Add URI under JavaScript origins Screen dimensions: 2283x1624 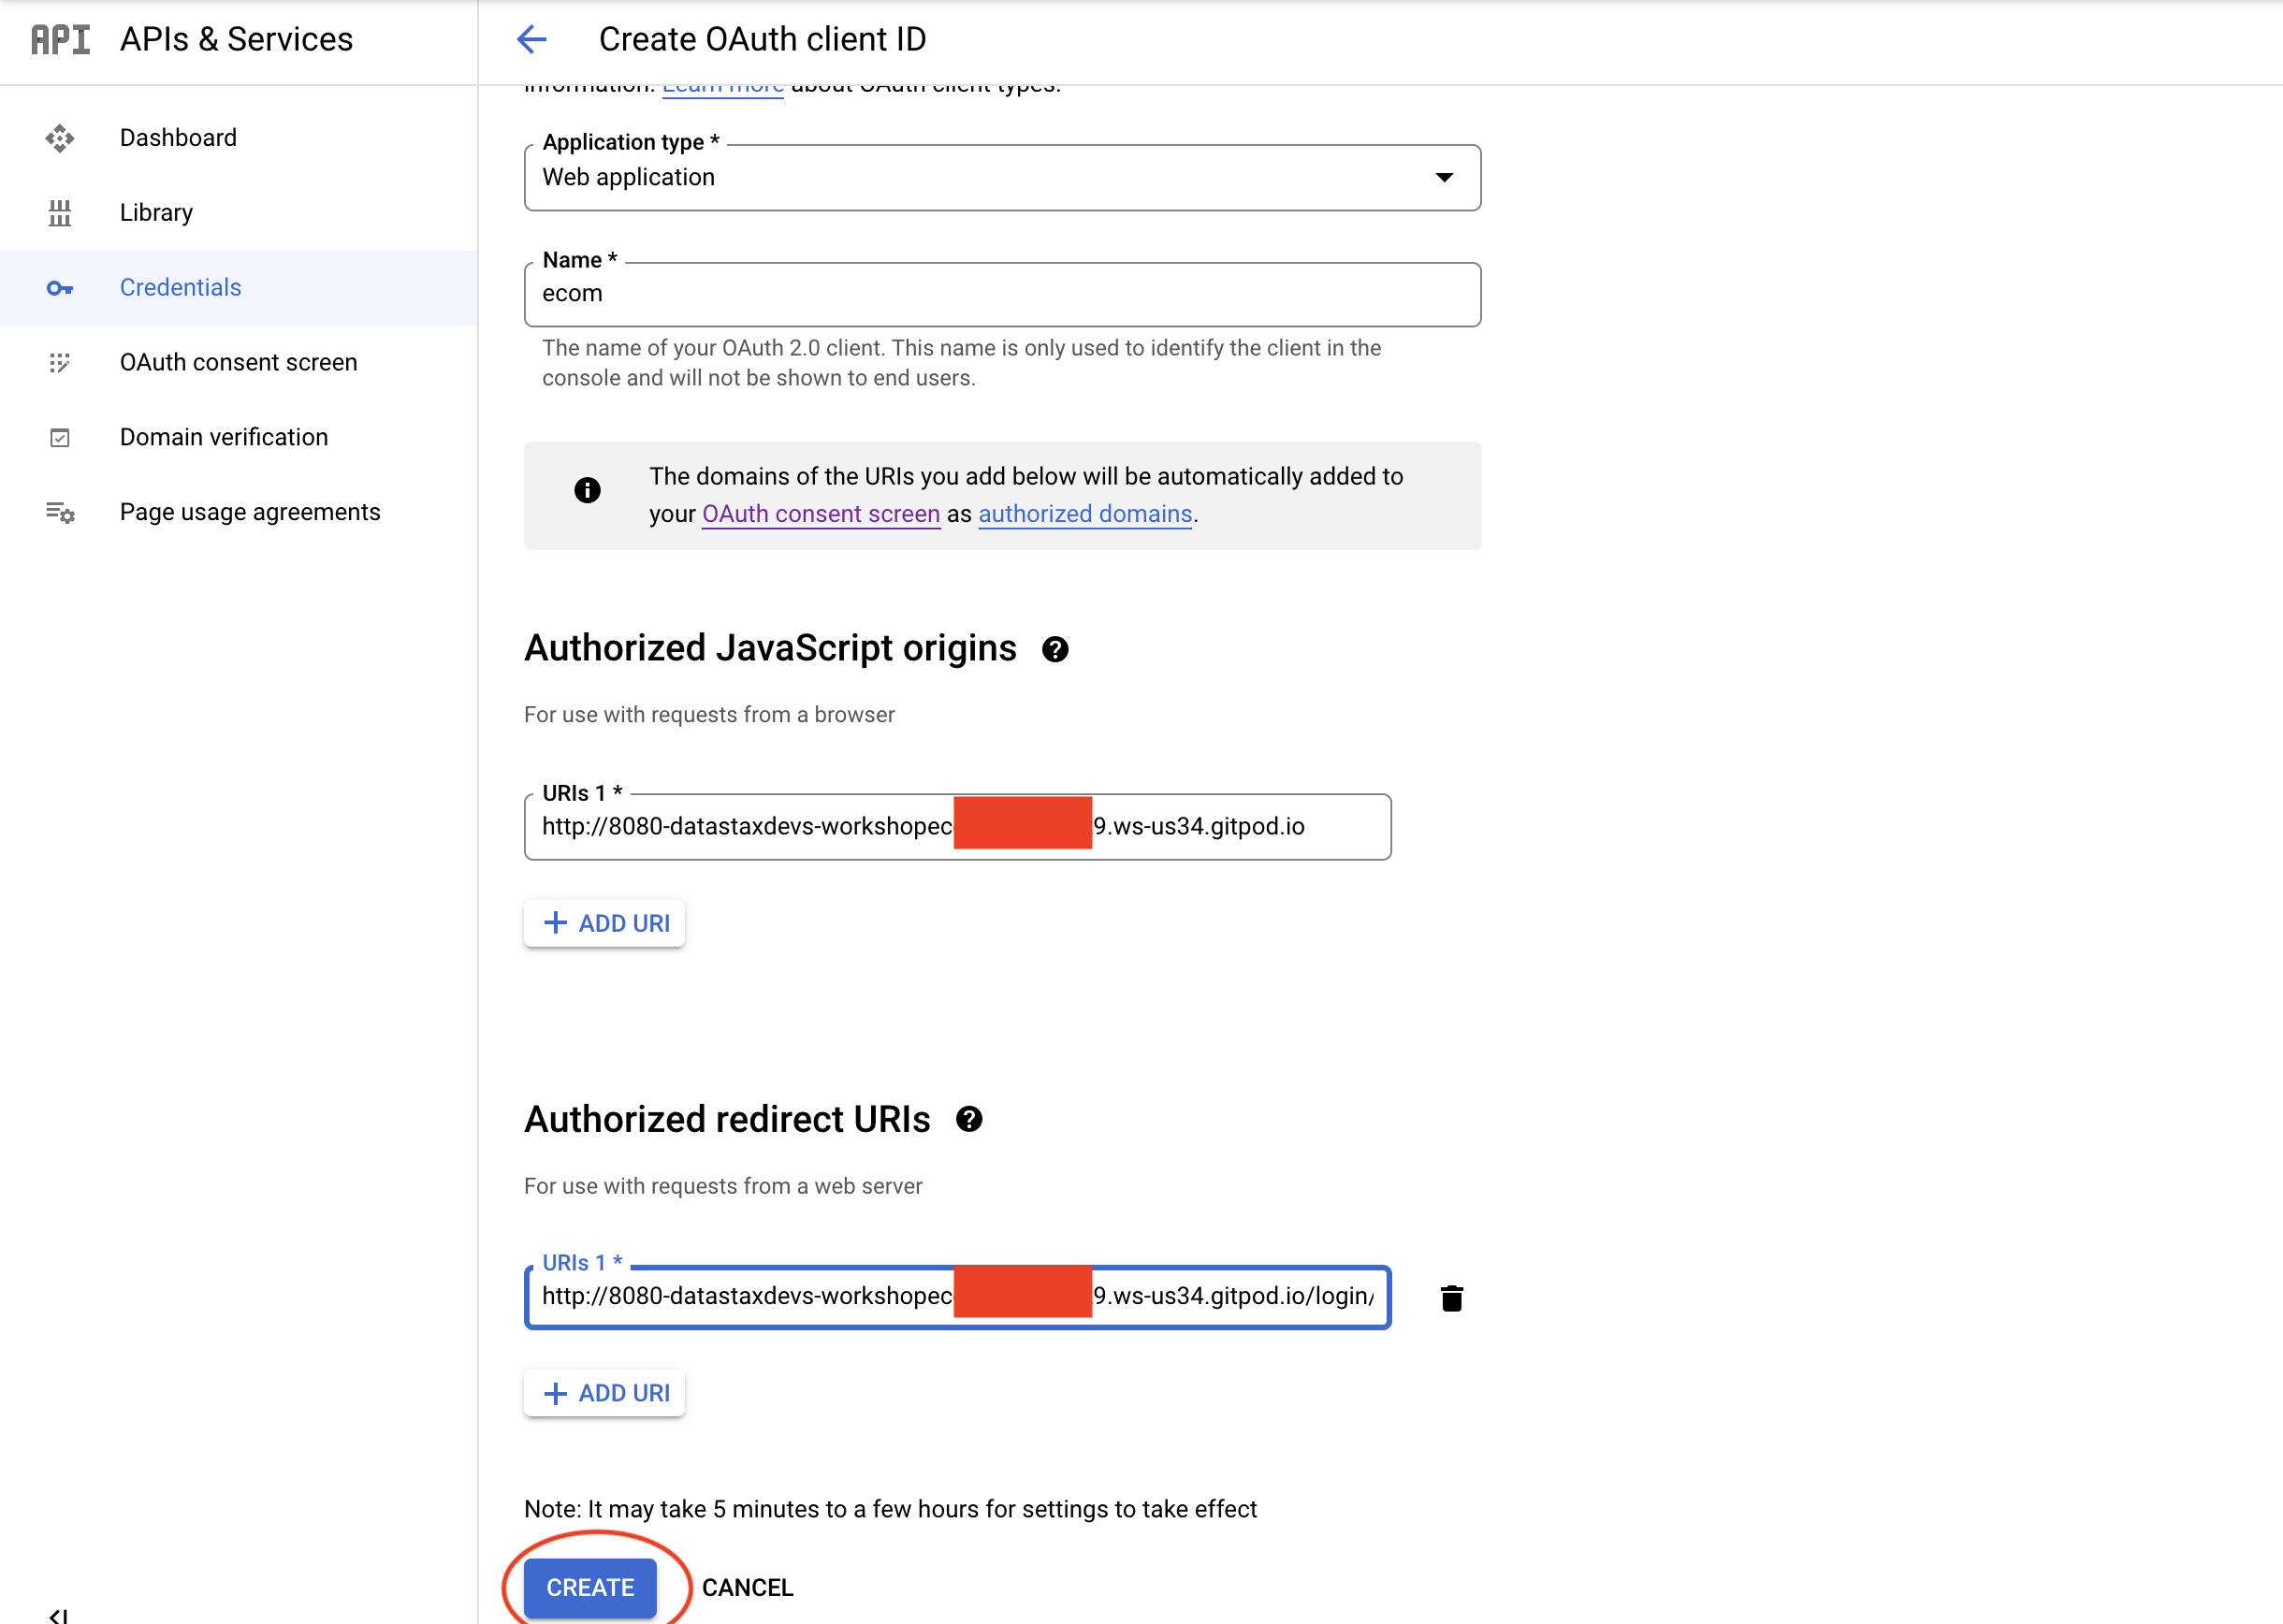pos(604,923)
